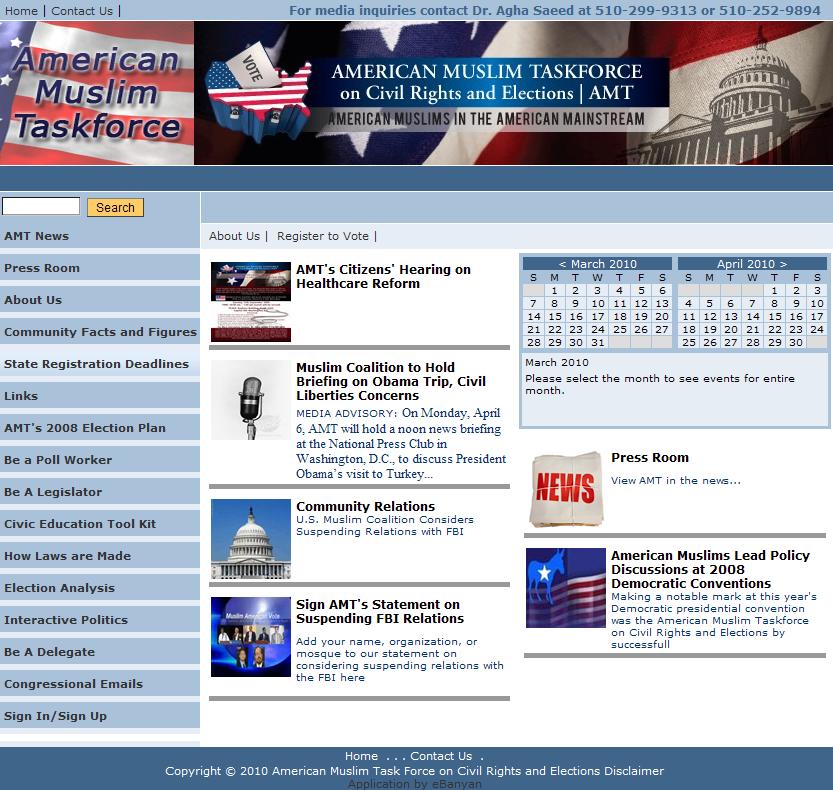Click the NEWS newspaper stack image
The height and width of the screenshot is (790, 833).
pyautogui.click(x=566, y=489)
